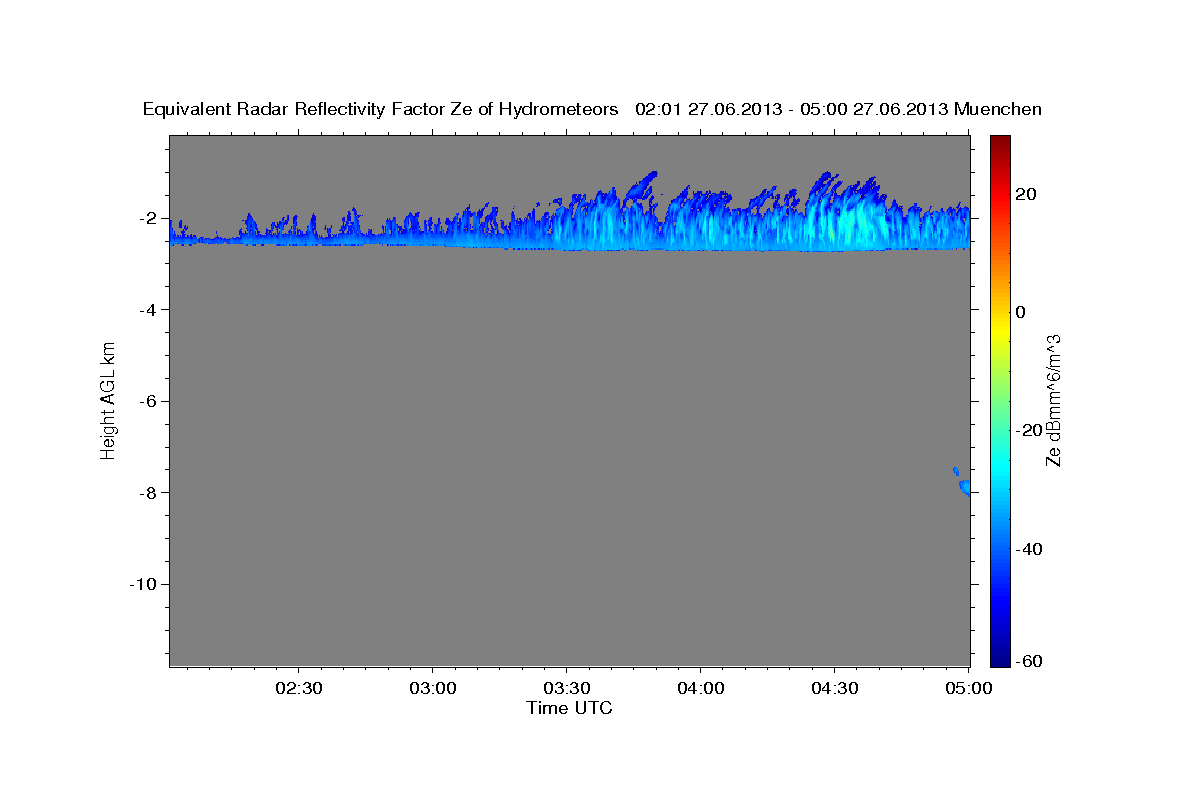Image resolution: width=1200 pixels, height=800 pixels.
Task: Click the 03:30 time tick label
Action: pos(566,688)
